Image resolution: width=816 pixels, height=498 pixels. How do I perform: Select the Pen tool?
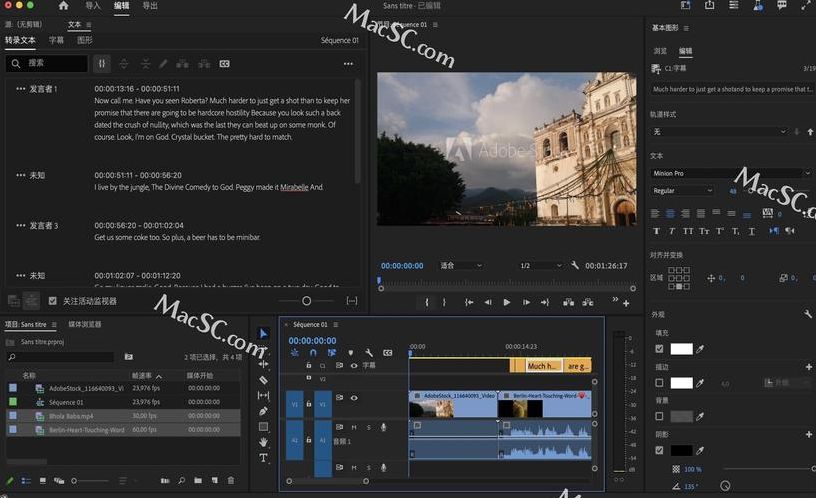pos(263,411)
